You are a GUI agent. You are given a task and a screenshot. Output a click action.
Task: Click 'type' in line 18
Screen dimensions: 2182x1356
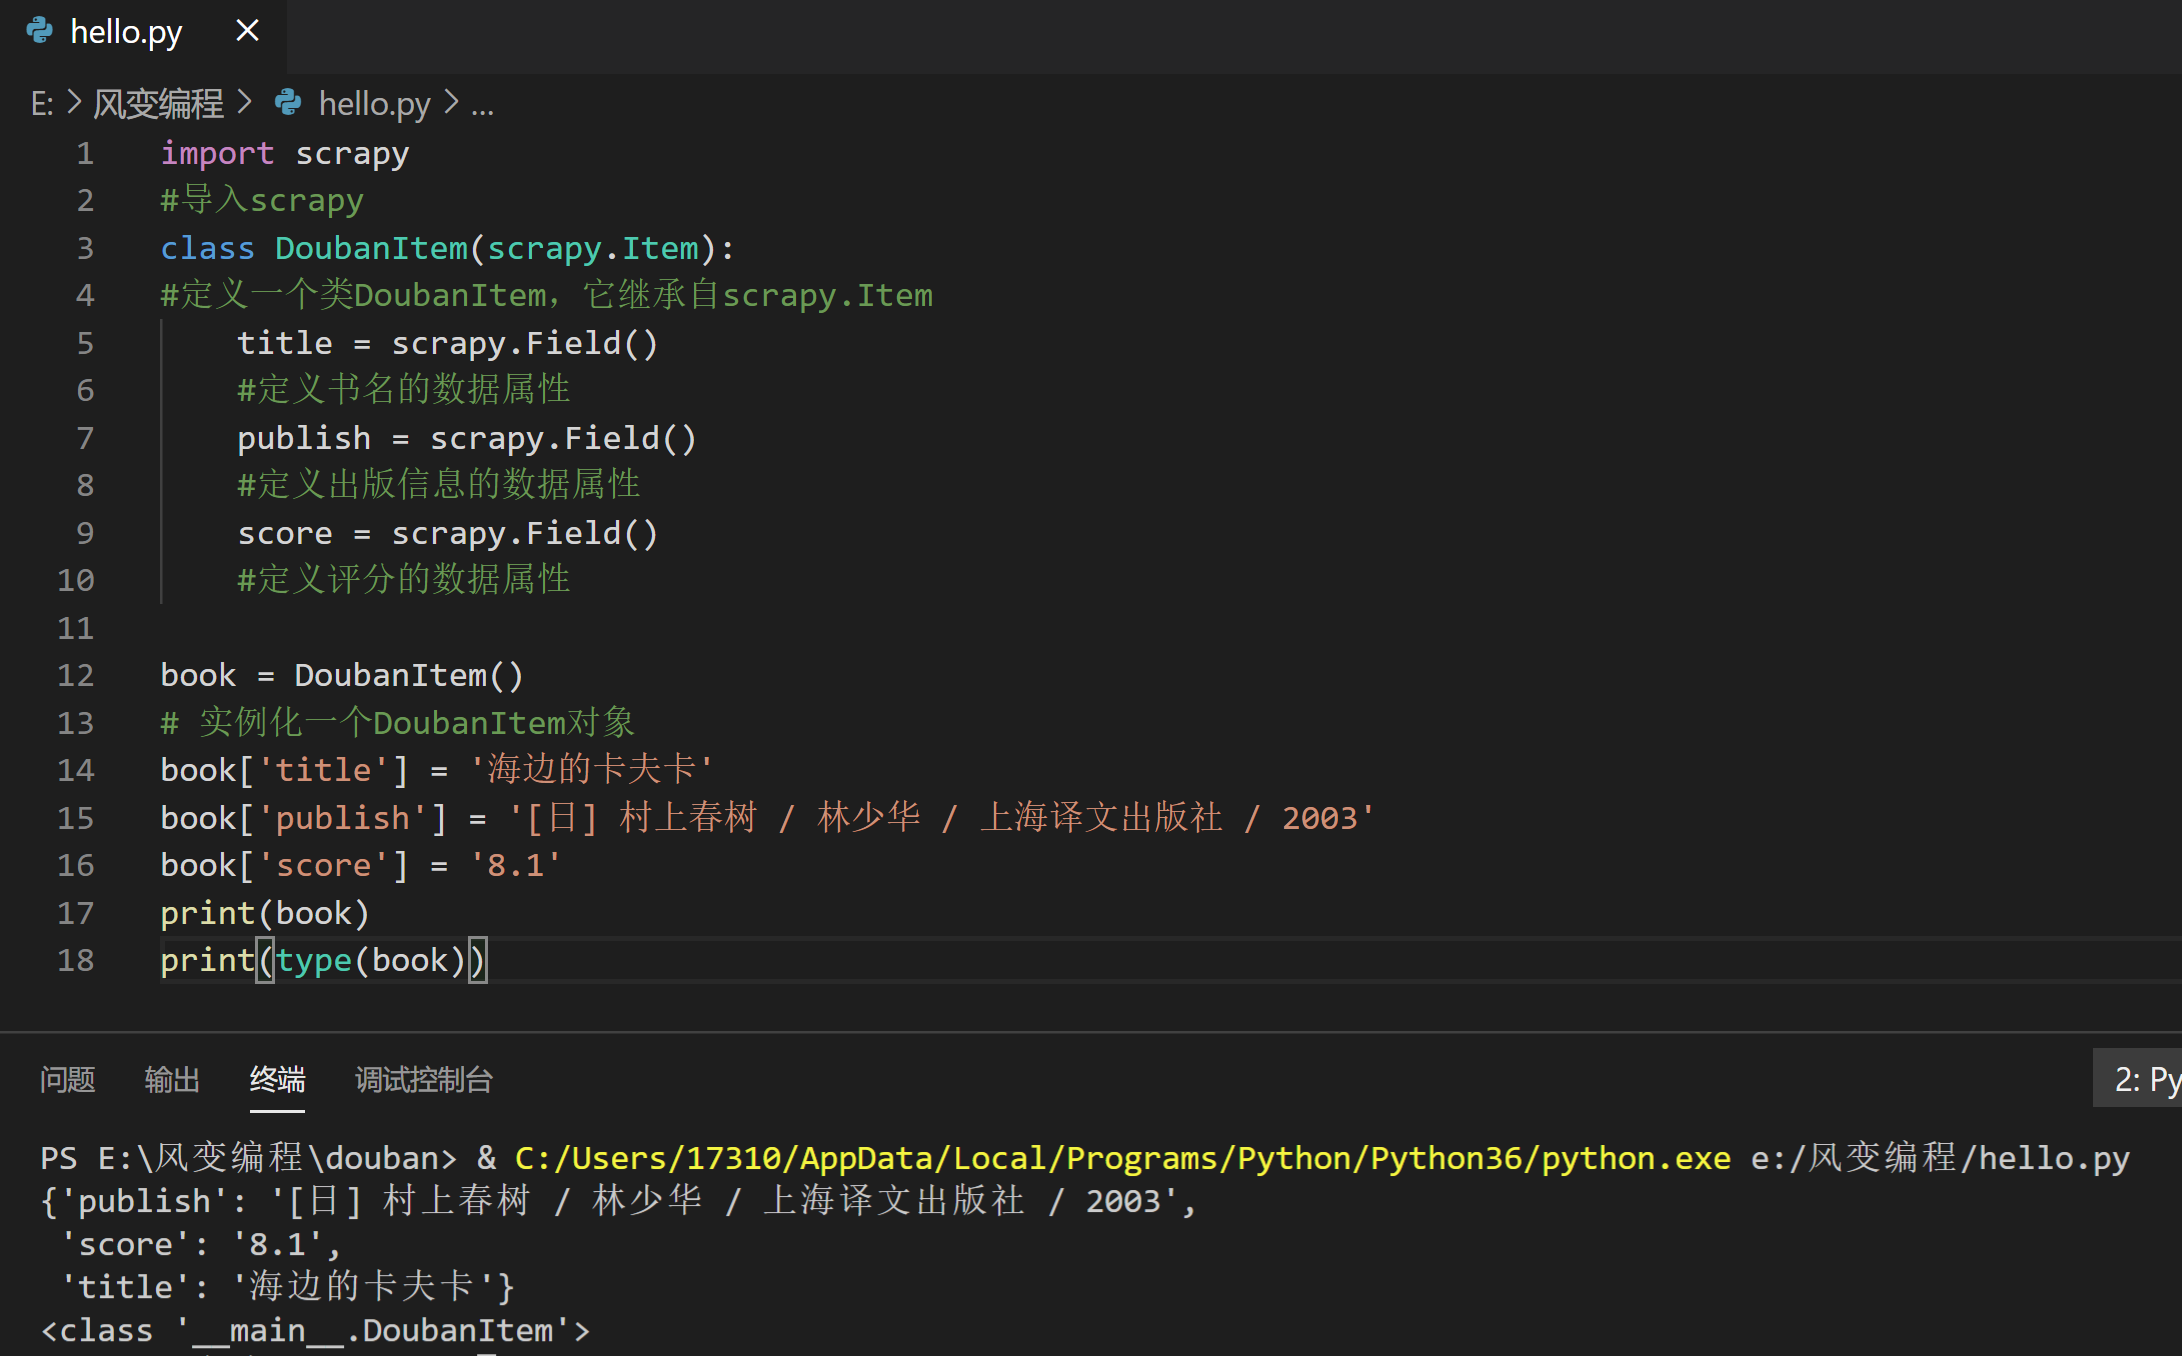[314, 960]
